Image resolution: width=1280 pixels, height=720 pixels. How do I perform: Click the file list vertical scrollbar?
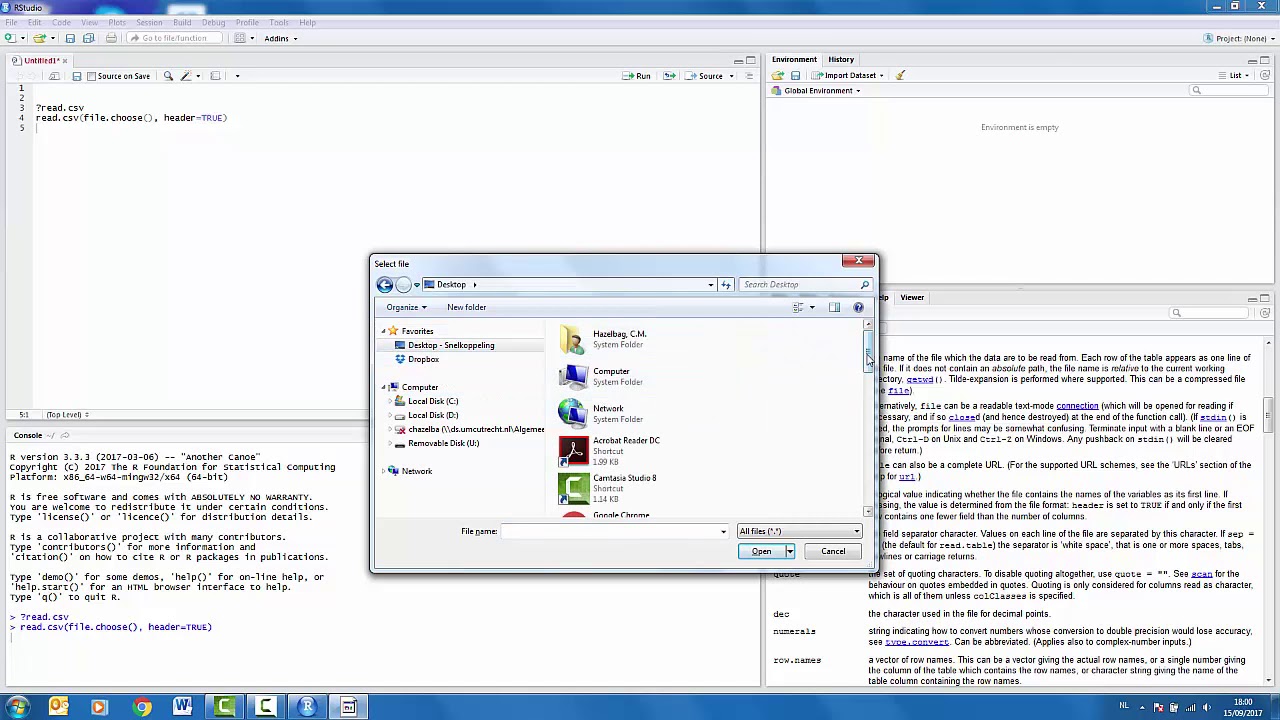click(x=868, y=418)
